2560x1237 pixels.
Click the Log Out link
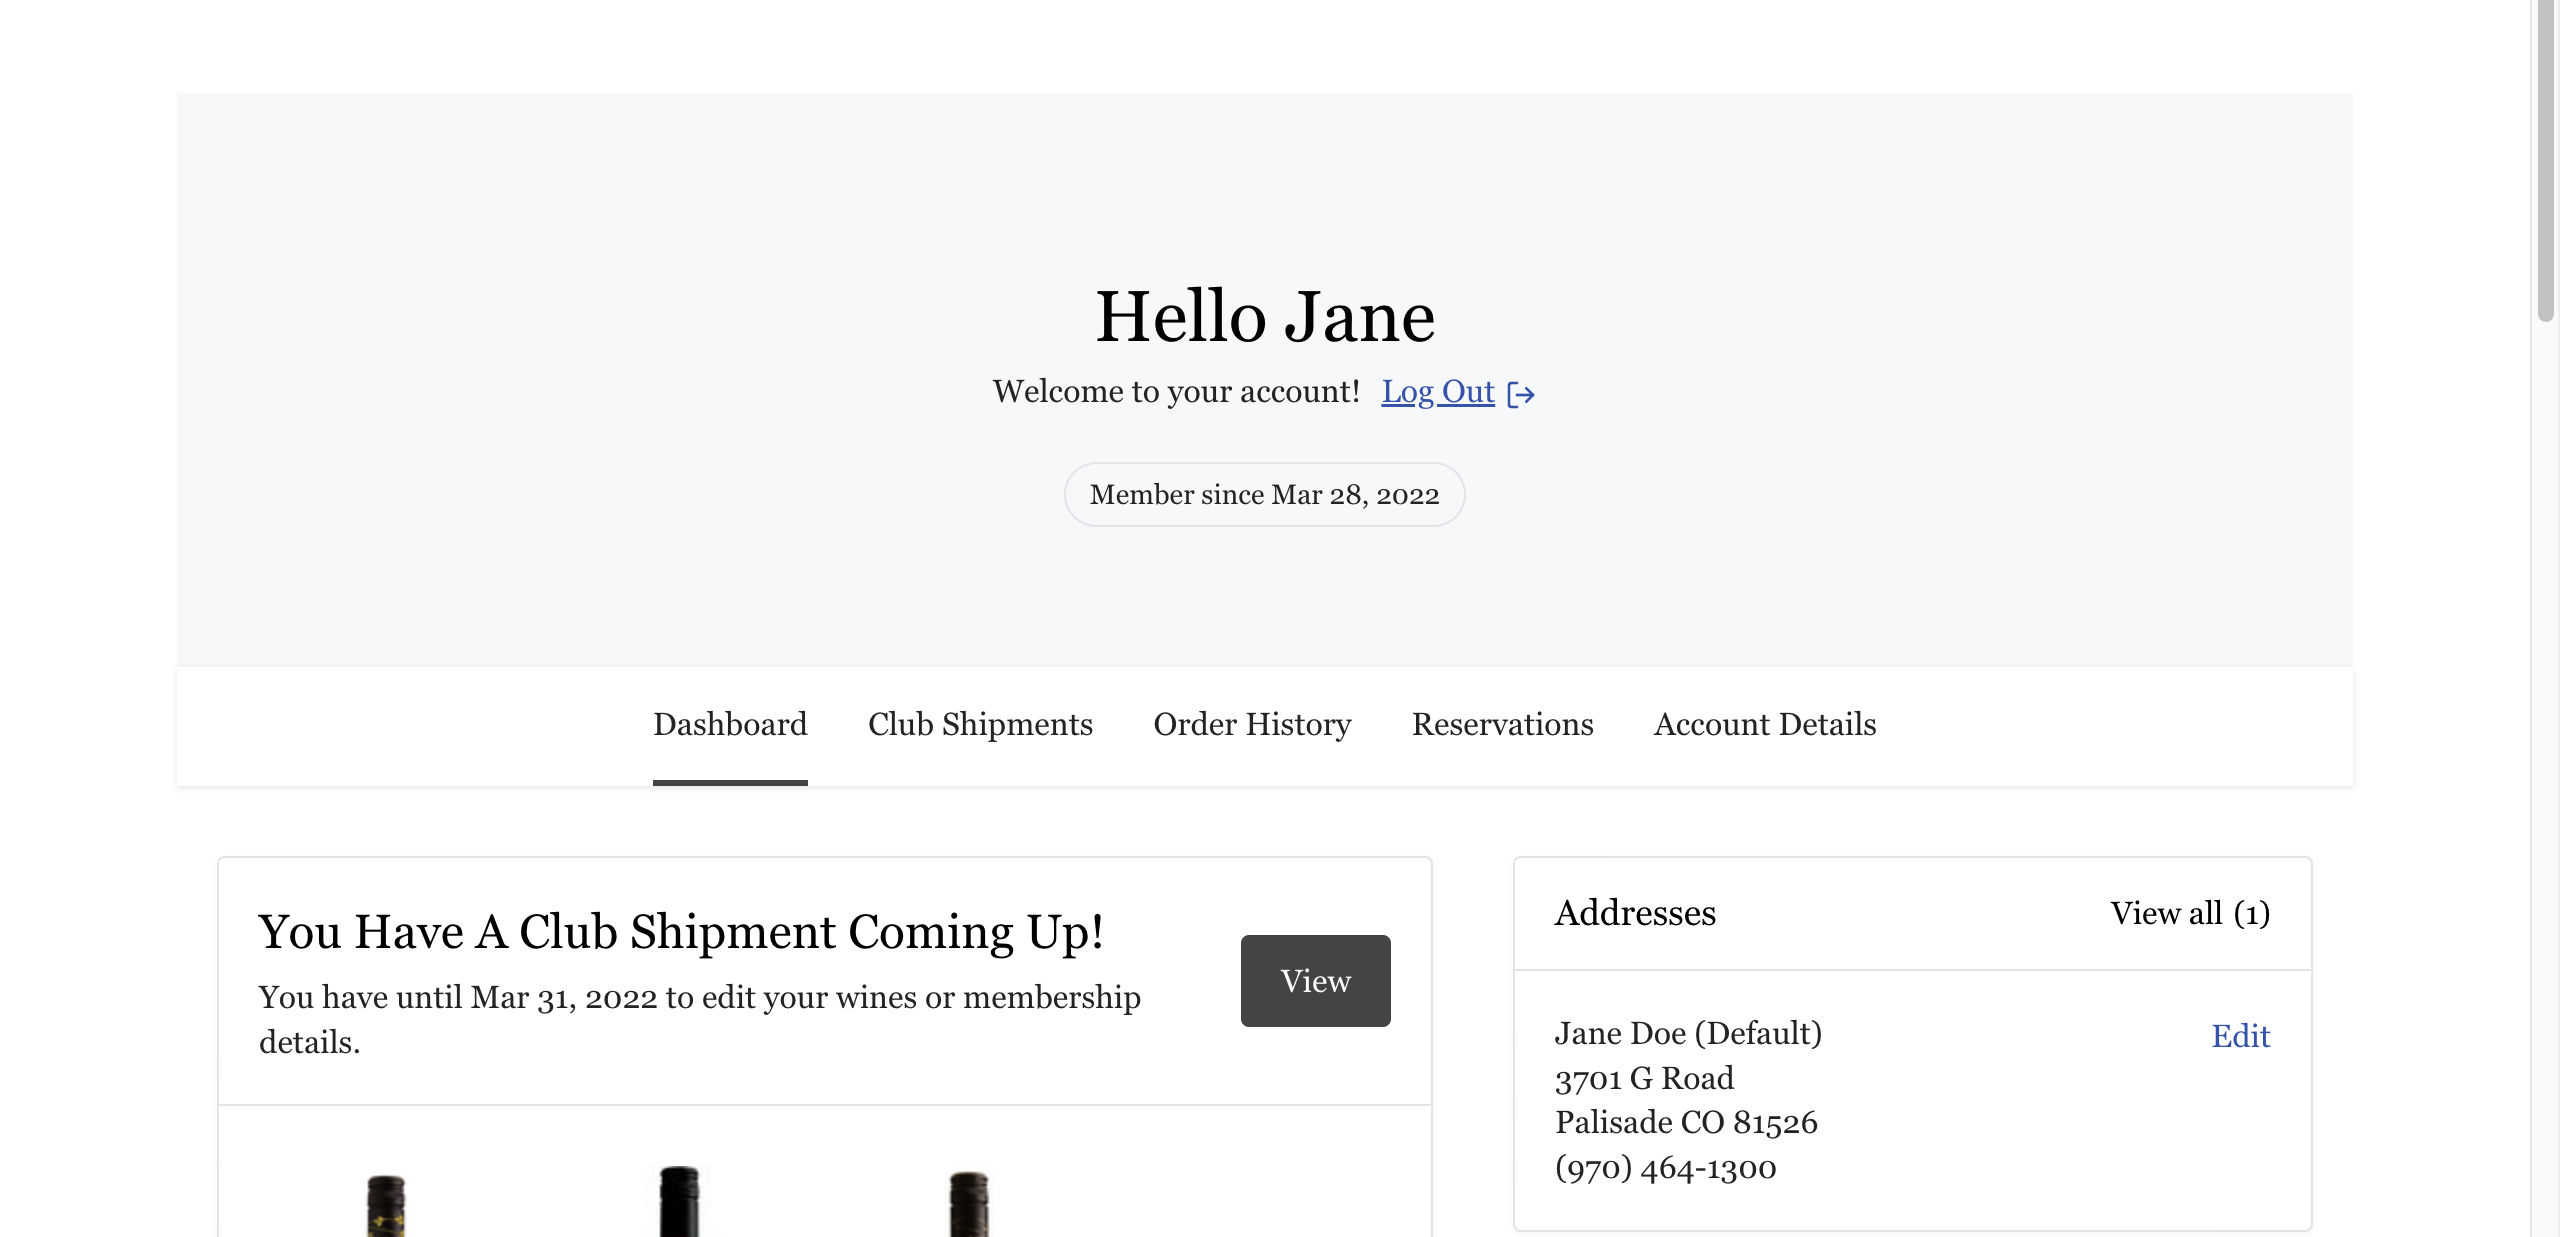coord(1437,391)
